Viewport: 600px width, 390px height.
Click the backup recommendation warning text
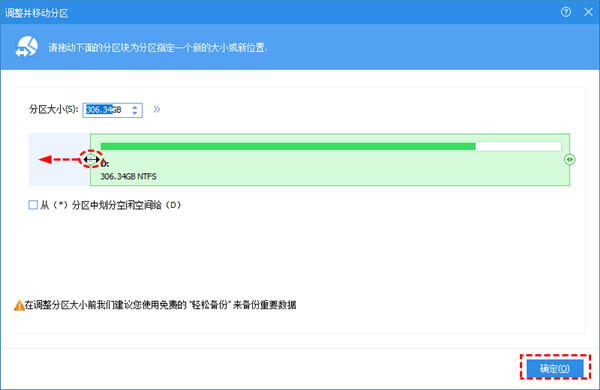[x=160, y=305]
